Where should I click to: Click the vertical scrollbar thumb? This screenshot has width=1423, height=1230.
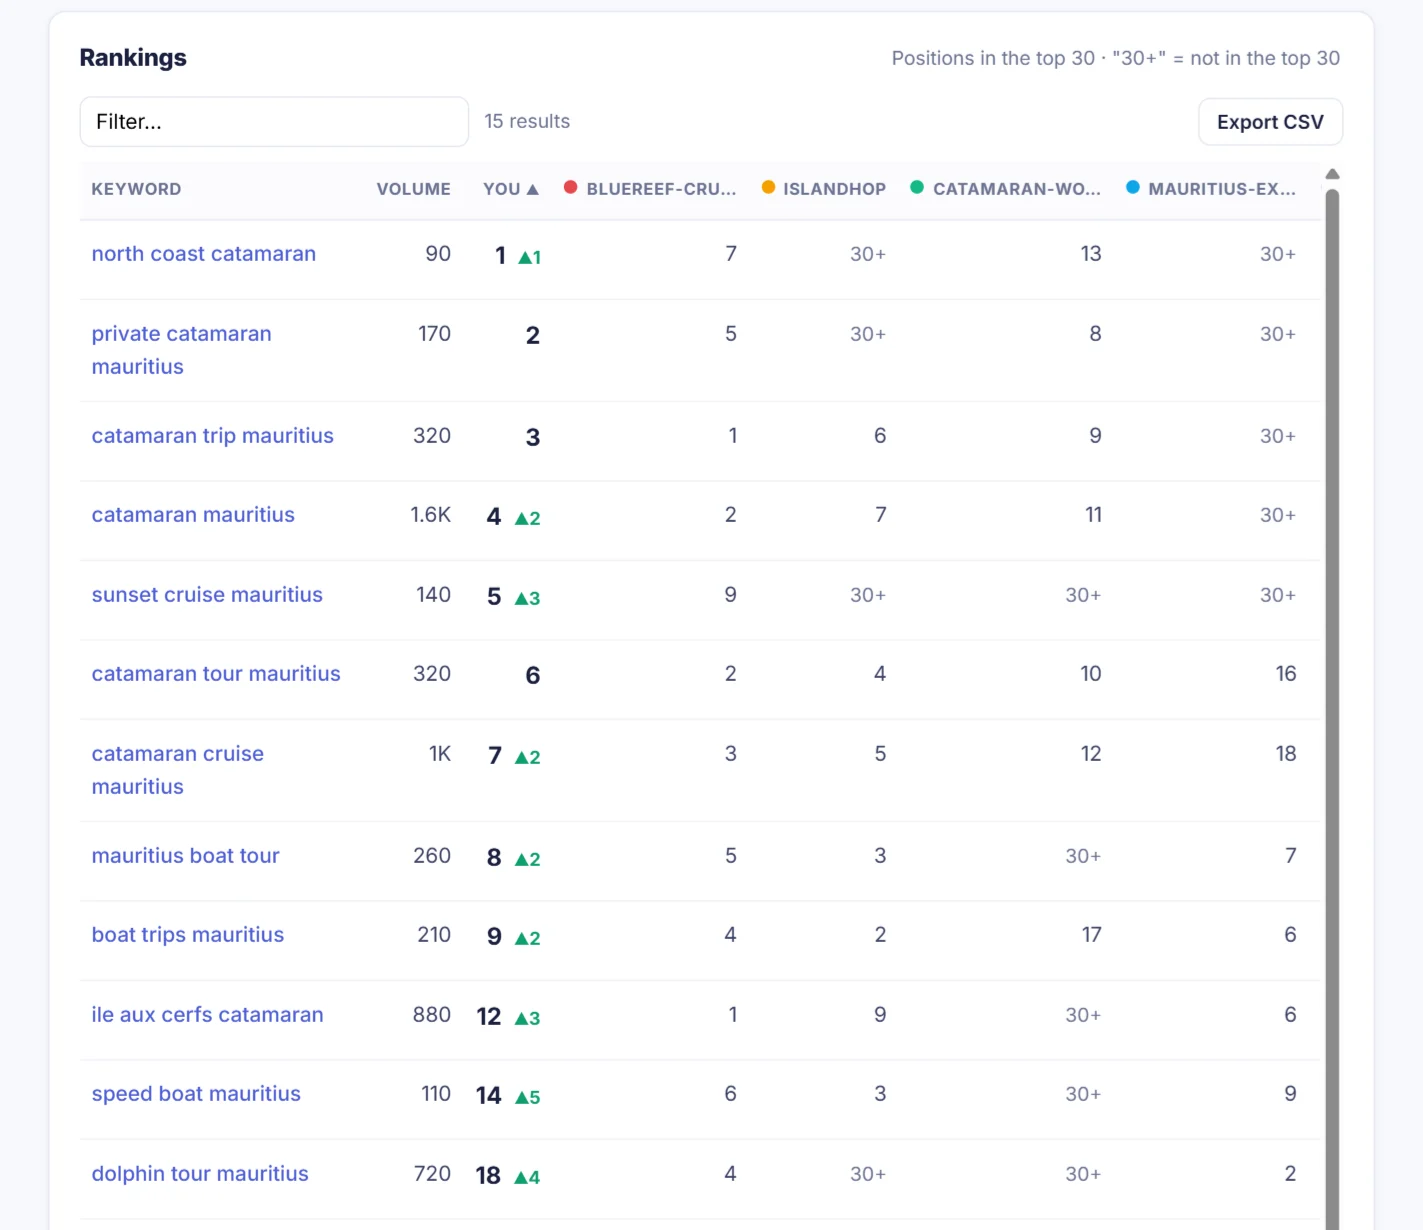(1332, 710)
